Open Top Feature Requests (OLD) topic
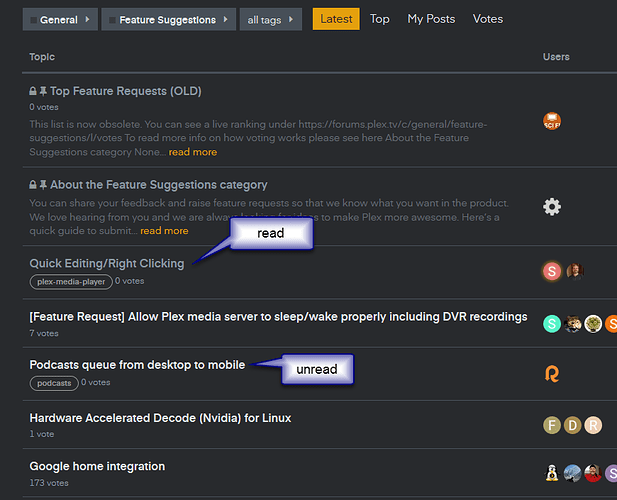Viewport: 617px width, 500px height. point(126,91)
